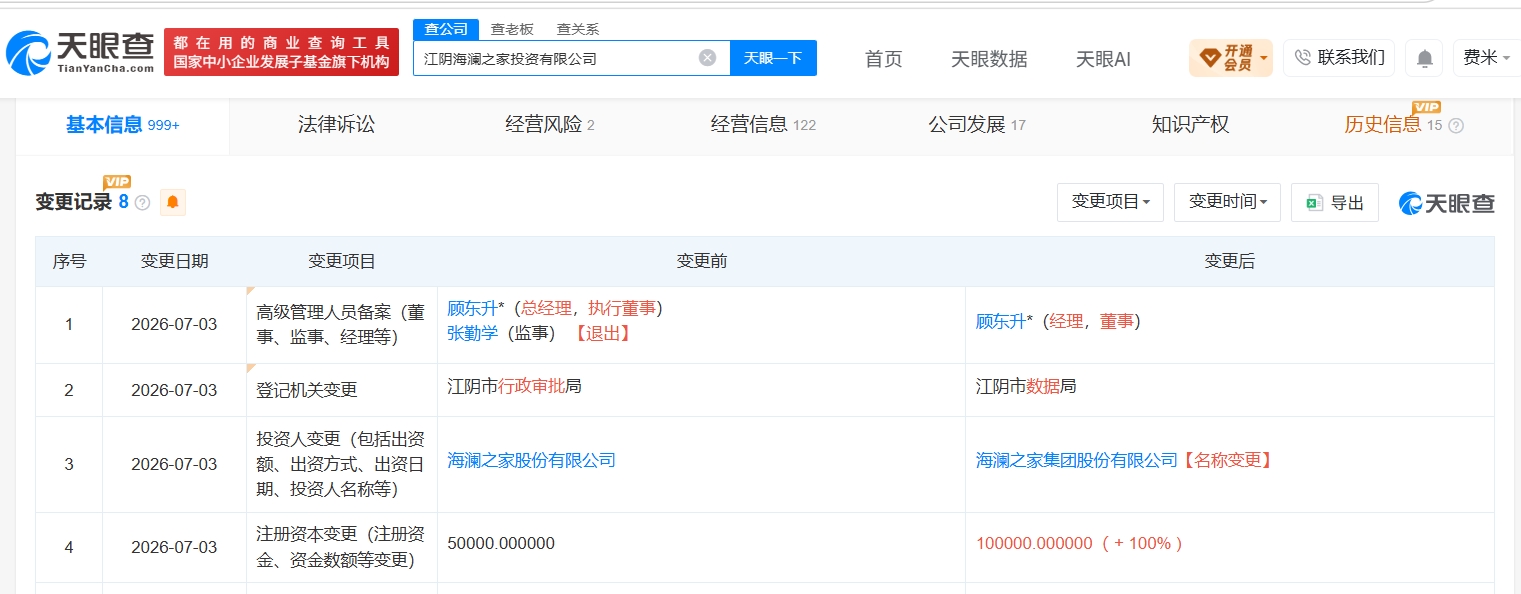Clear the search box with X icon
The image size is (1521, 594).
tap(707, 58)
